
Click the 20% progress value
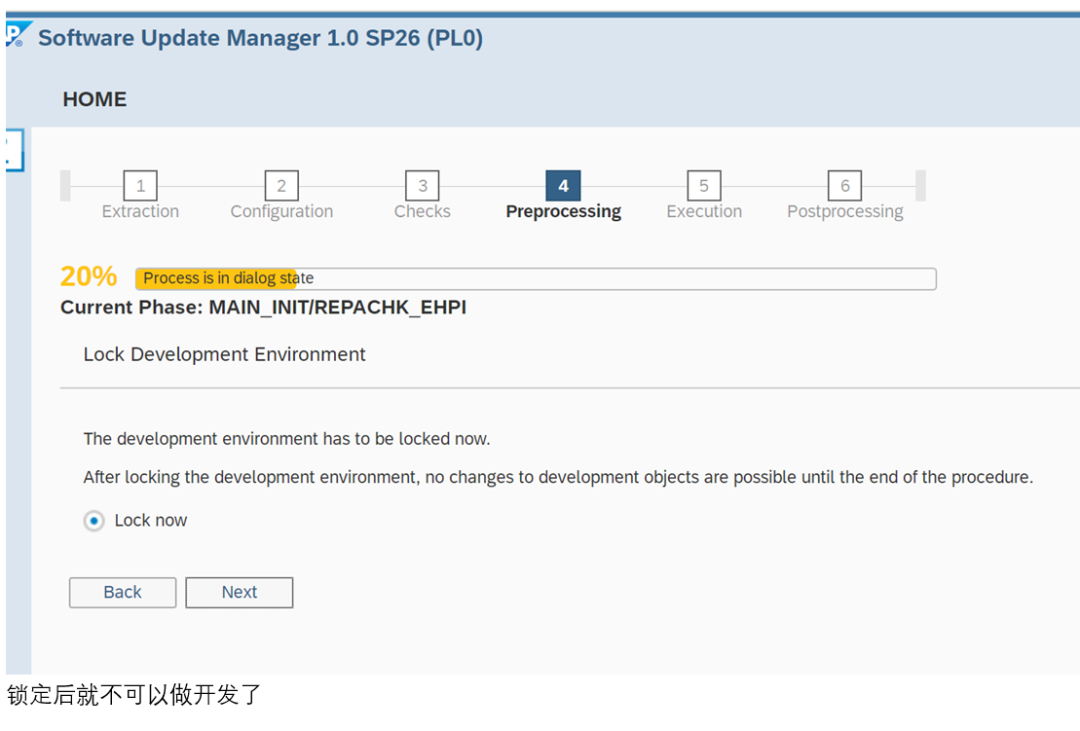coord(89,276)
